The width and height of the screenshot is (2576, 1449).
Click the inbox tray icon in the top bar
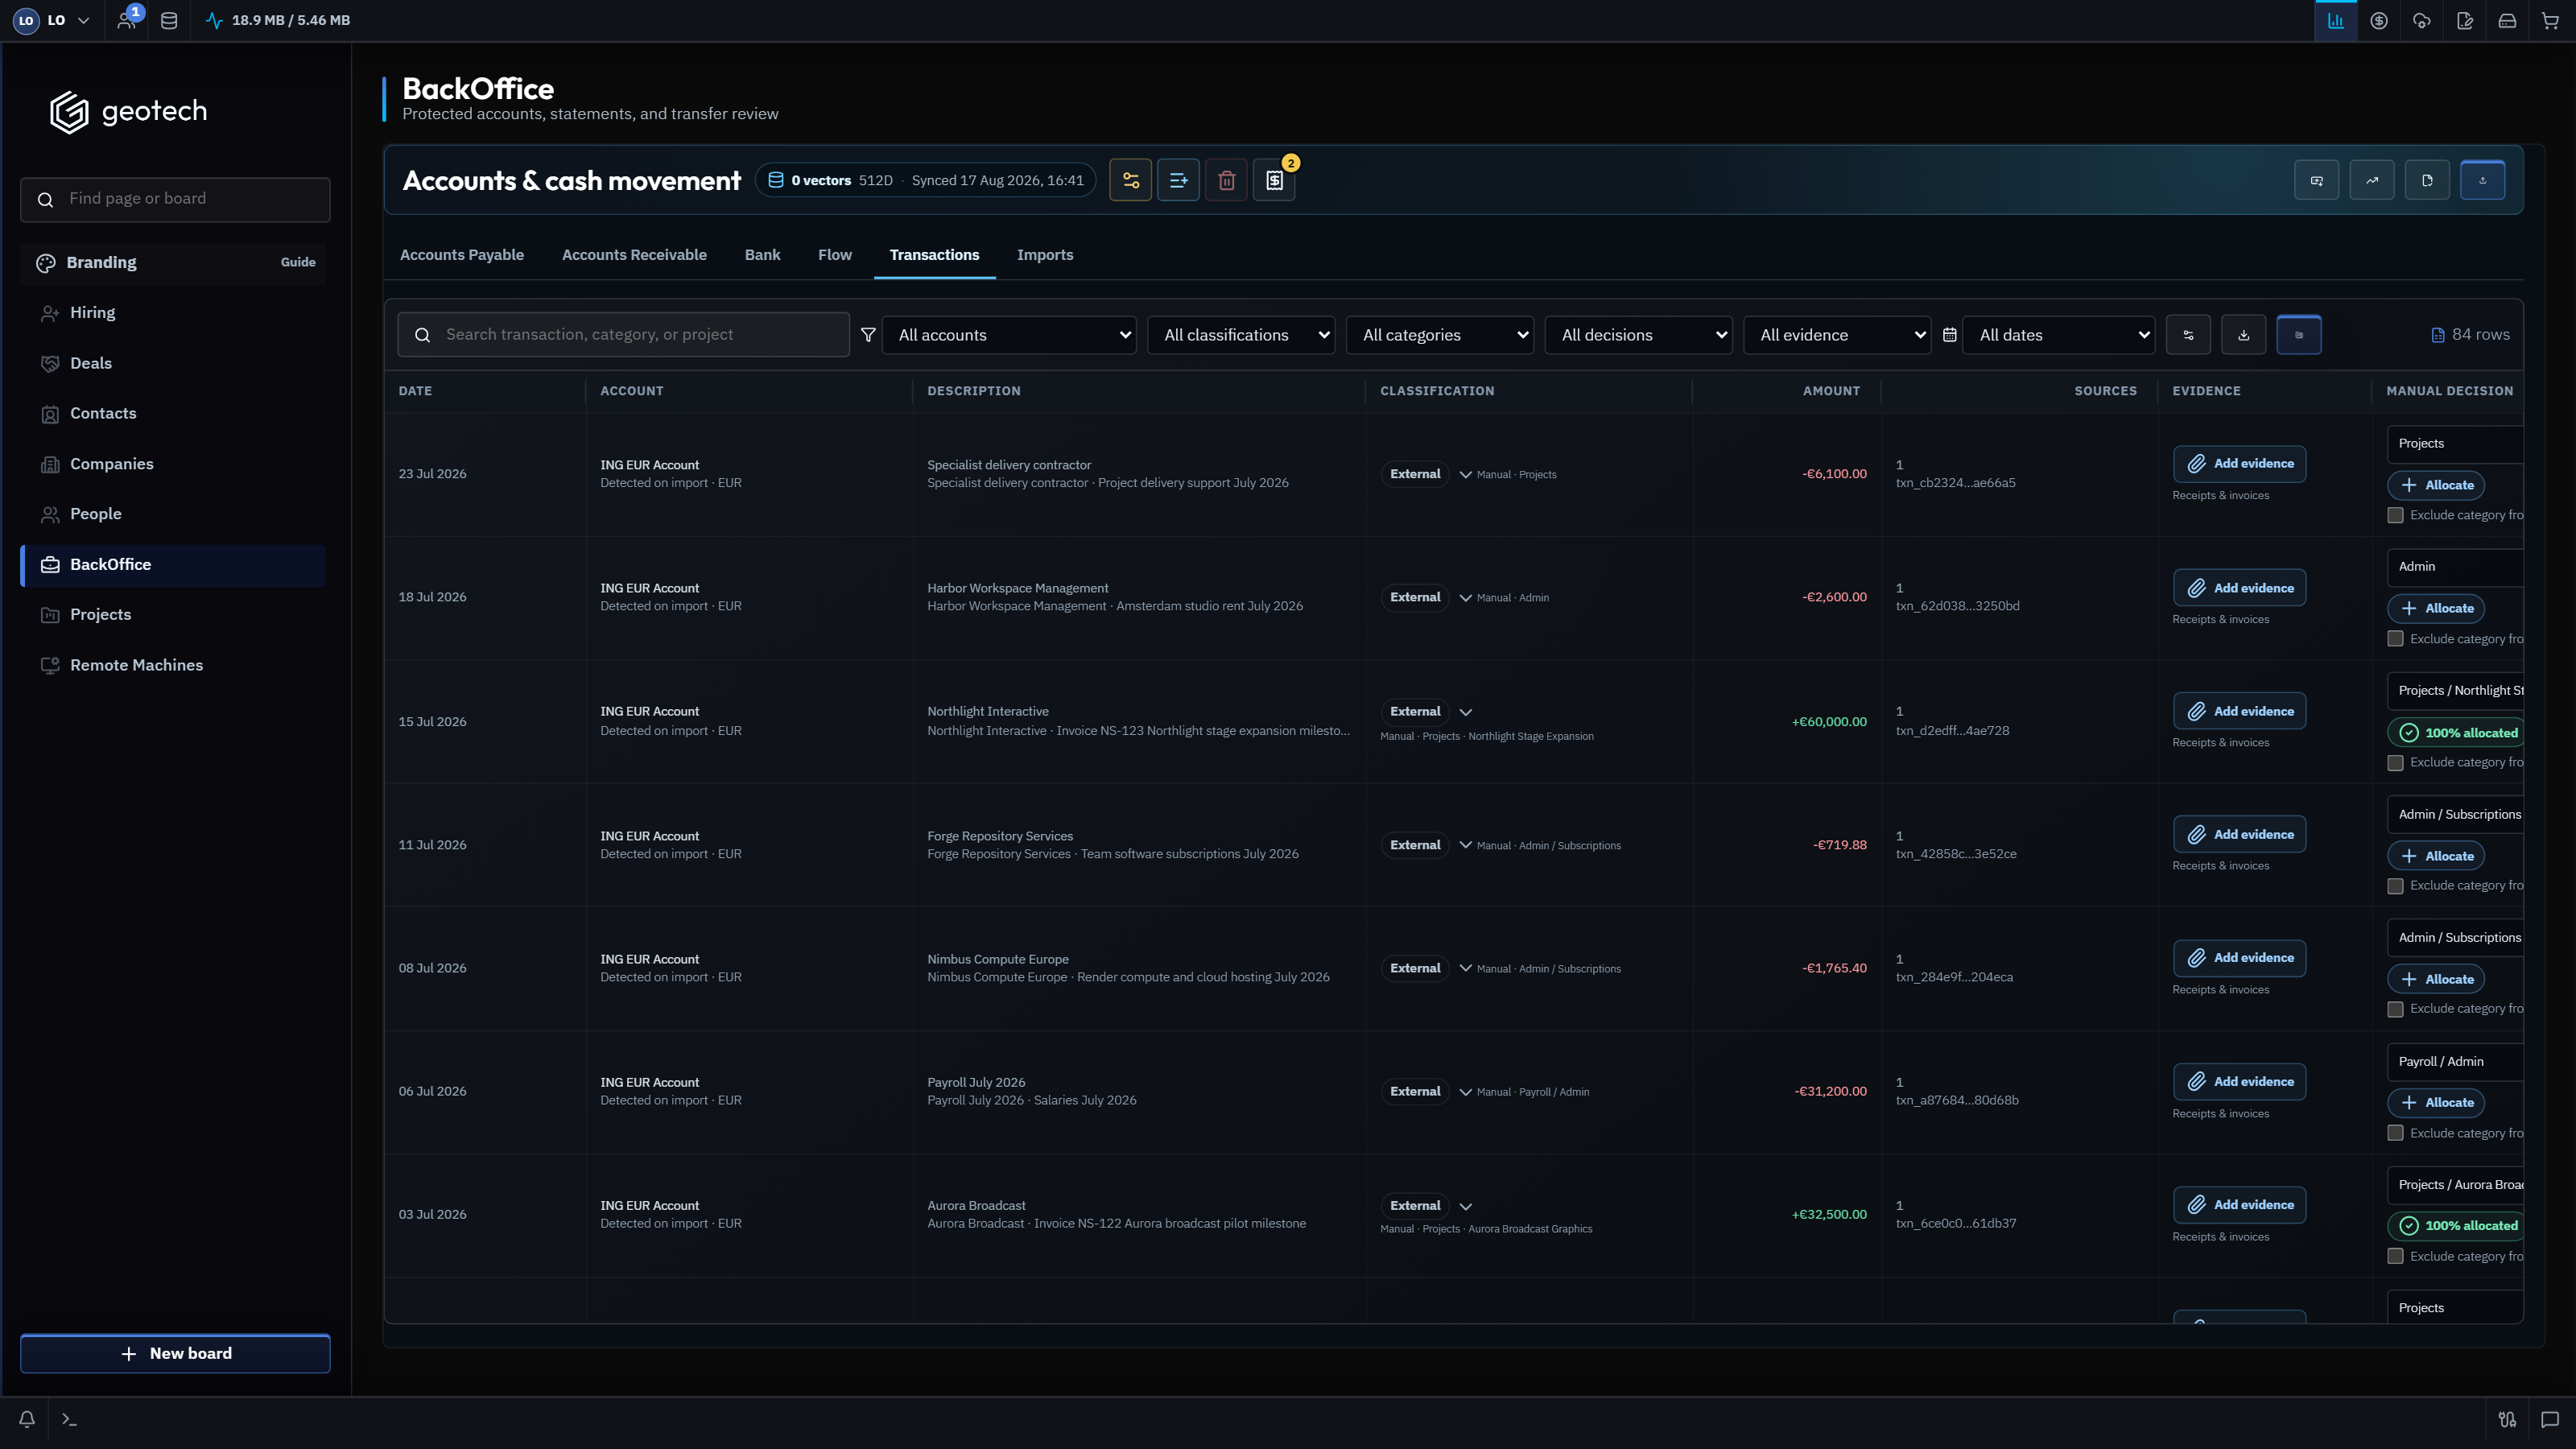2507,21
